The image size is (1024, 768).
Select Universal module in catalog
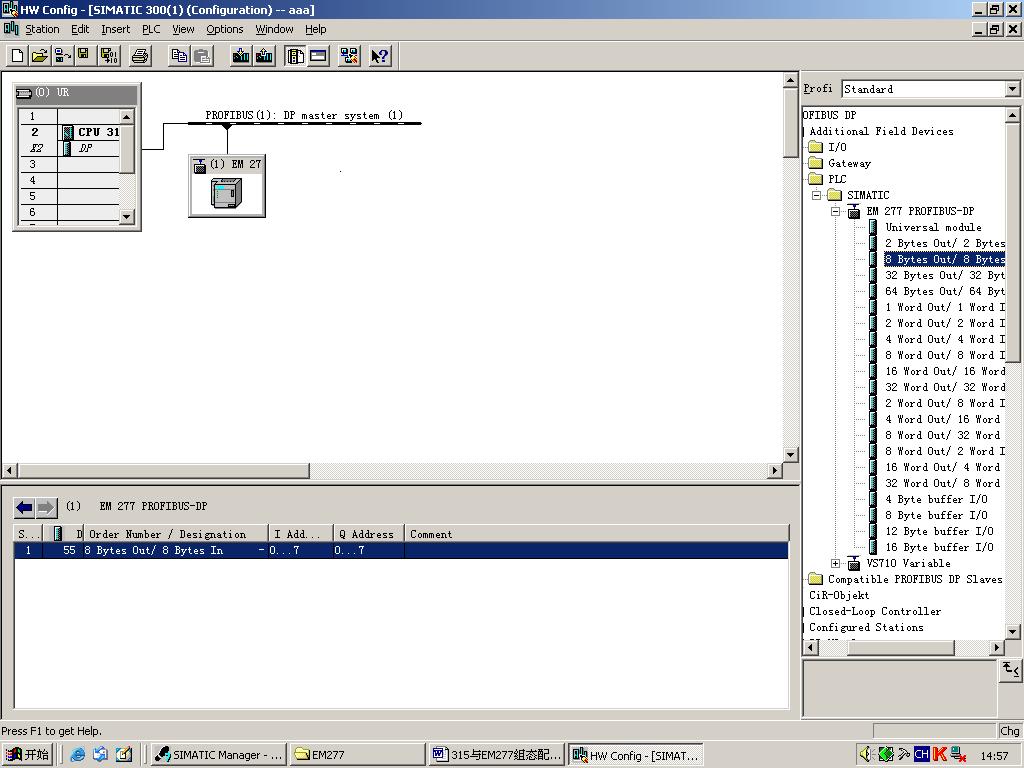coord(933,227)
